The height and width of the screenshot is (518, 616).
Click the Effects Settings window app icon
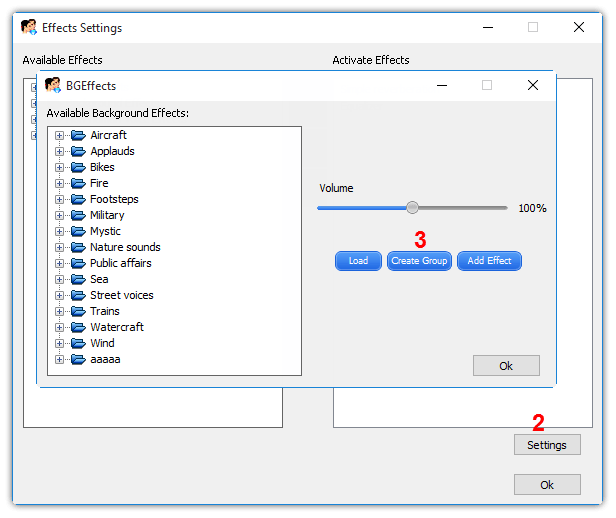29,27
